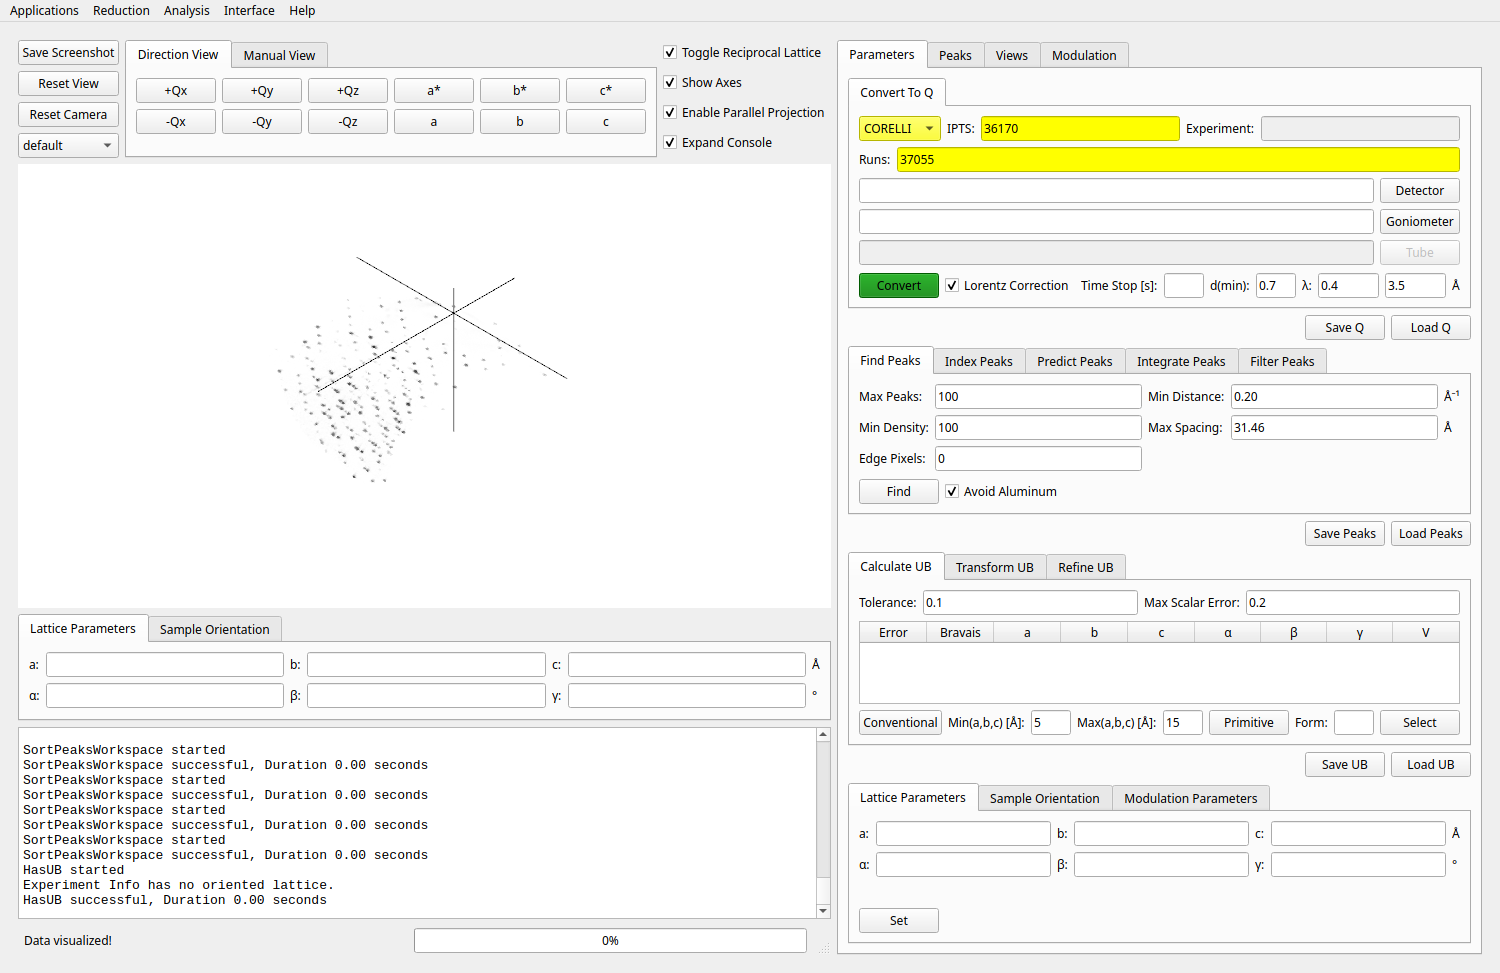Viewport: 1500px width, 973px height.
Task: Click the Load Q button
Action: [x=1431, y=328]
